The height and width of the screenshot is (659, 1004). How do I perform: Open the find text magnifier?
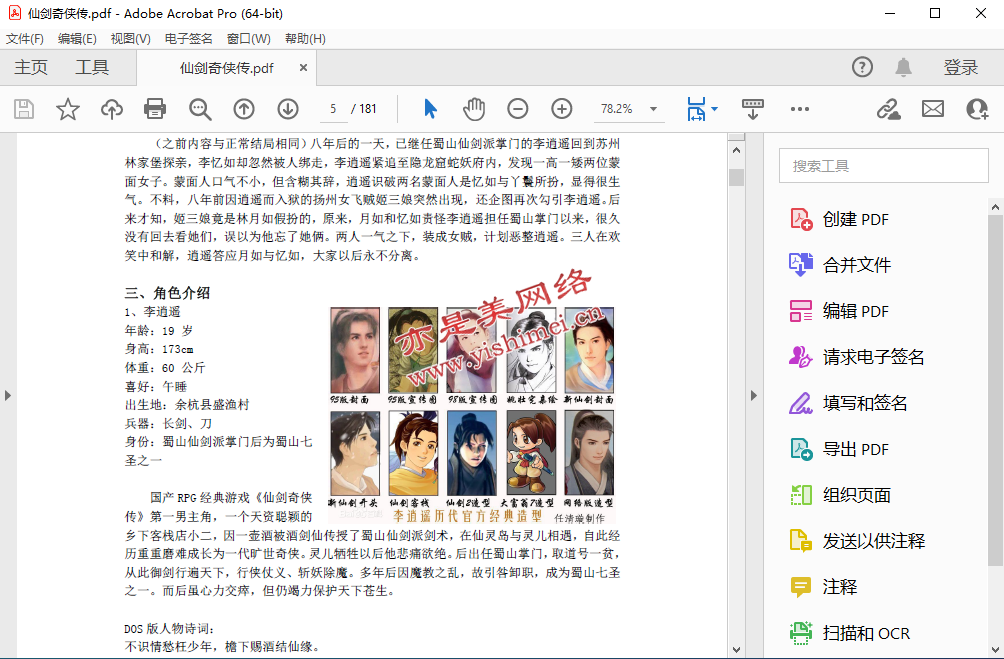tap(200, 109)
